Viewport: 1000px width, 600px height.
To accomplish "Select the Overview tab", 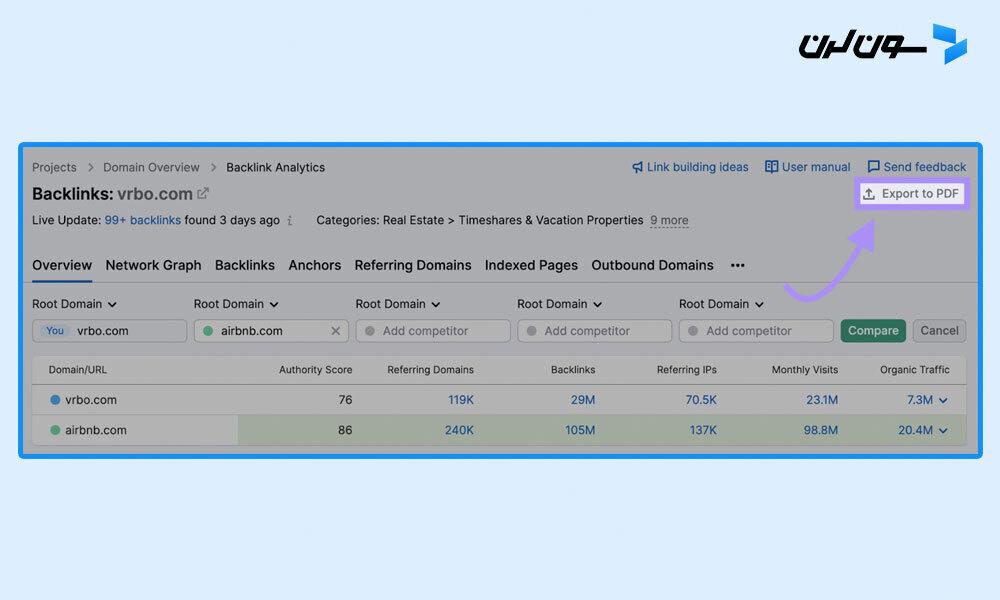I will point(62,265).
